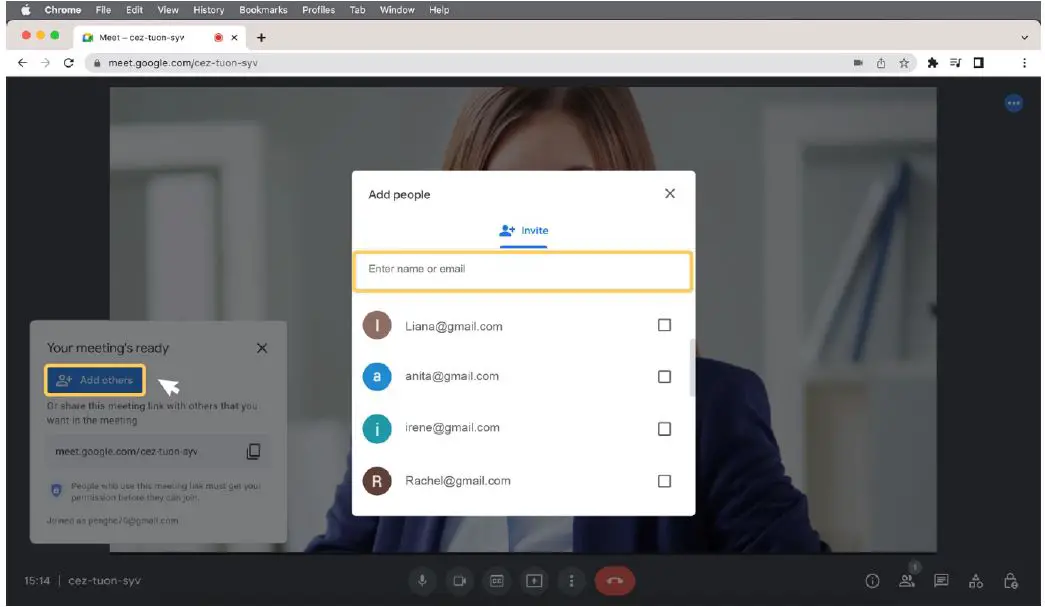Viewport: 1045px width, 607px height.
Task: Open more options three-dot menu in call bar
Action: point(571,581)
